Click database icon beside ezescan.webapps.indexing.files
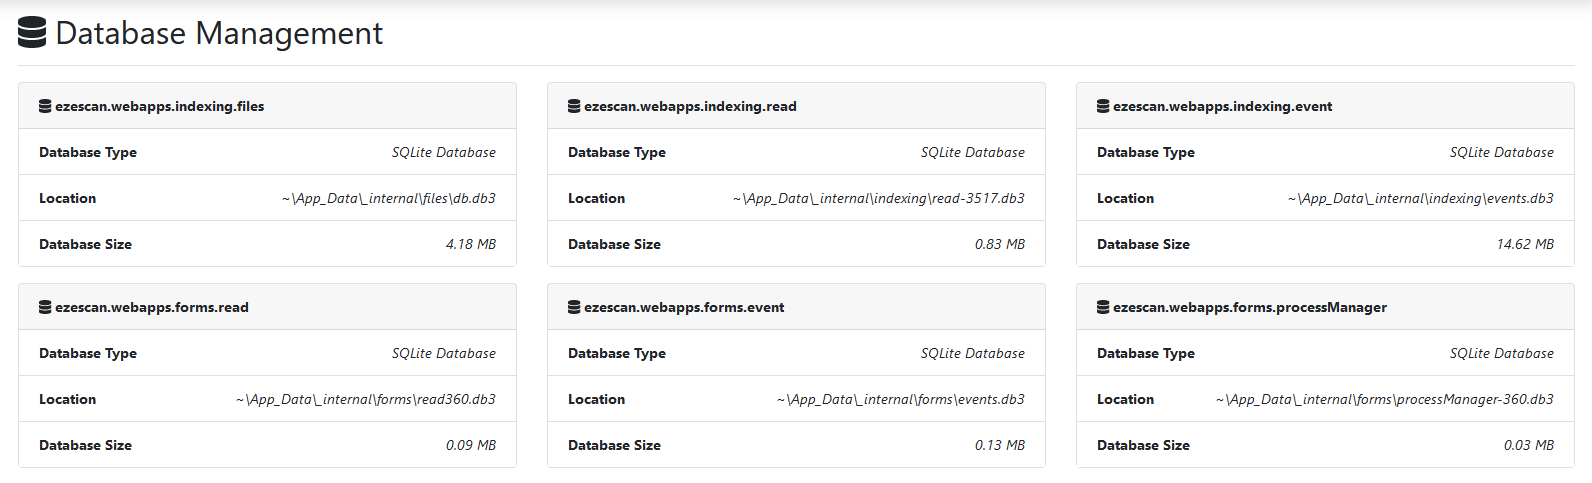This screenshot has height=483, width=1592. click(x=45, y=106)
